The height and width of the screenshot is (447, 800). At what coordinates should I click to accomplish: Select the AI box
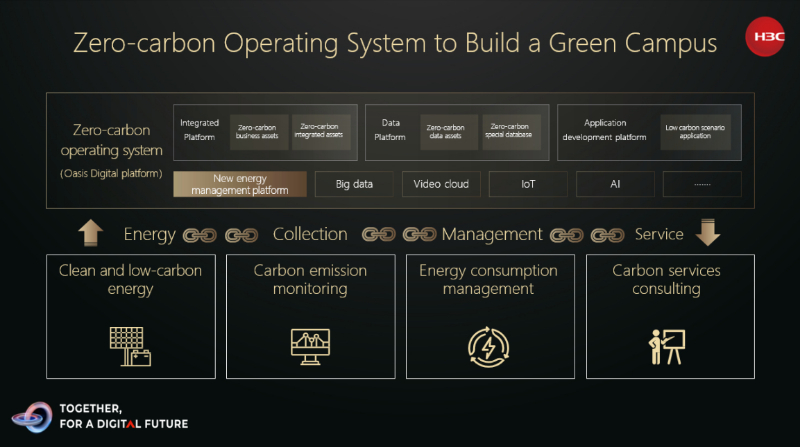click(x=615, y=184)
